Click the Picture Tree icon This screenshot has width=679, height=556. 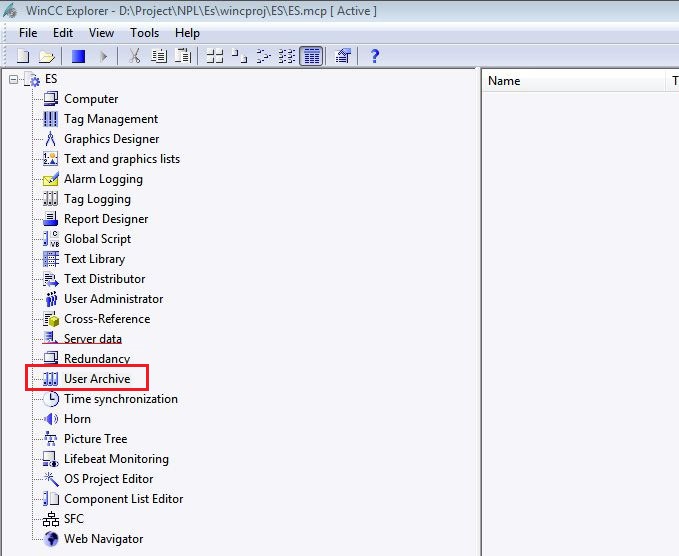click(x=51, y=439)
